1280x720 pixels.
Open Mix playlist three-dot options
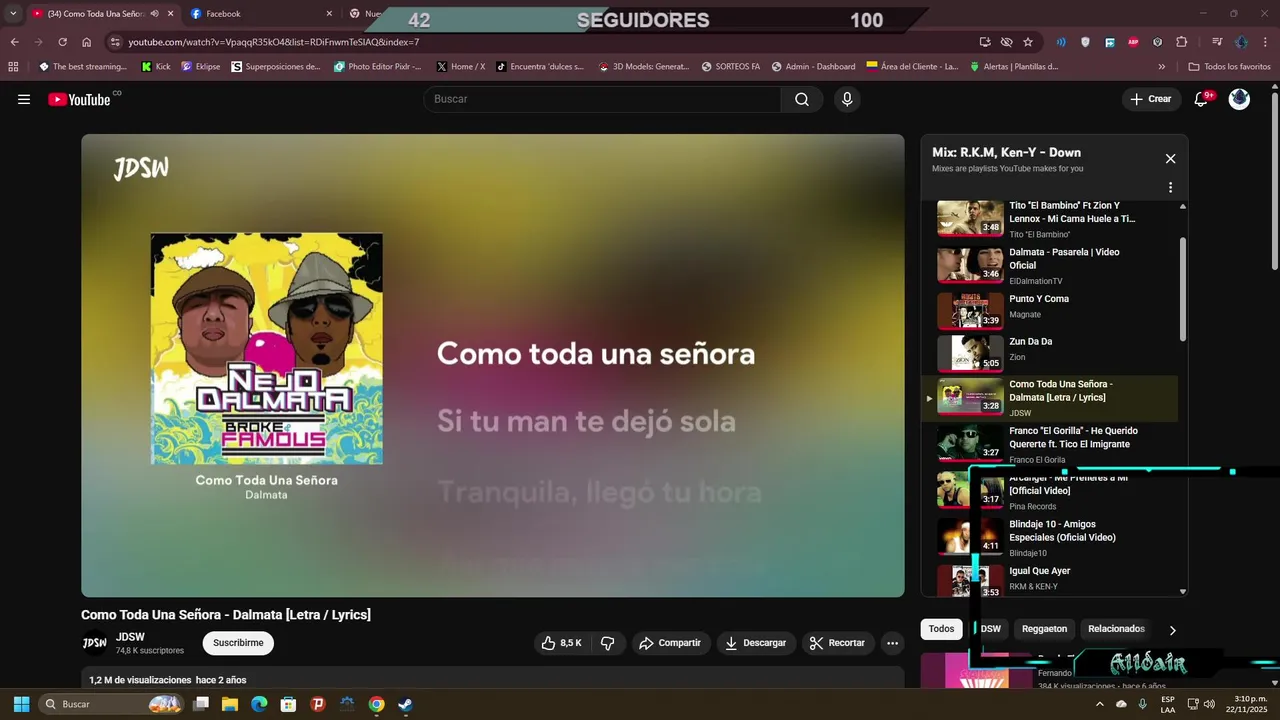click(1170, 187)
